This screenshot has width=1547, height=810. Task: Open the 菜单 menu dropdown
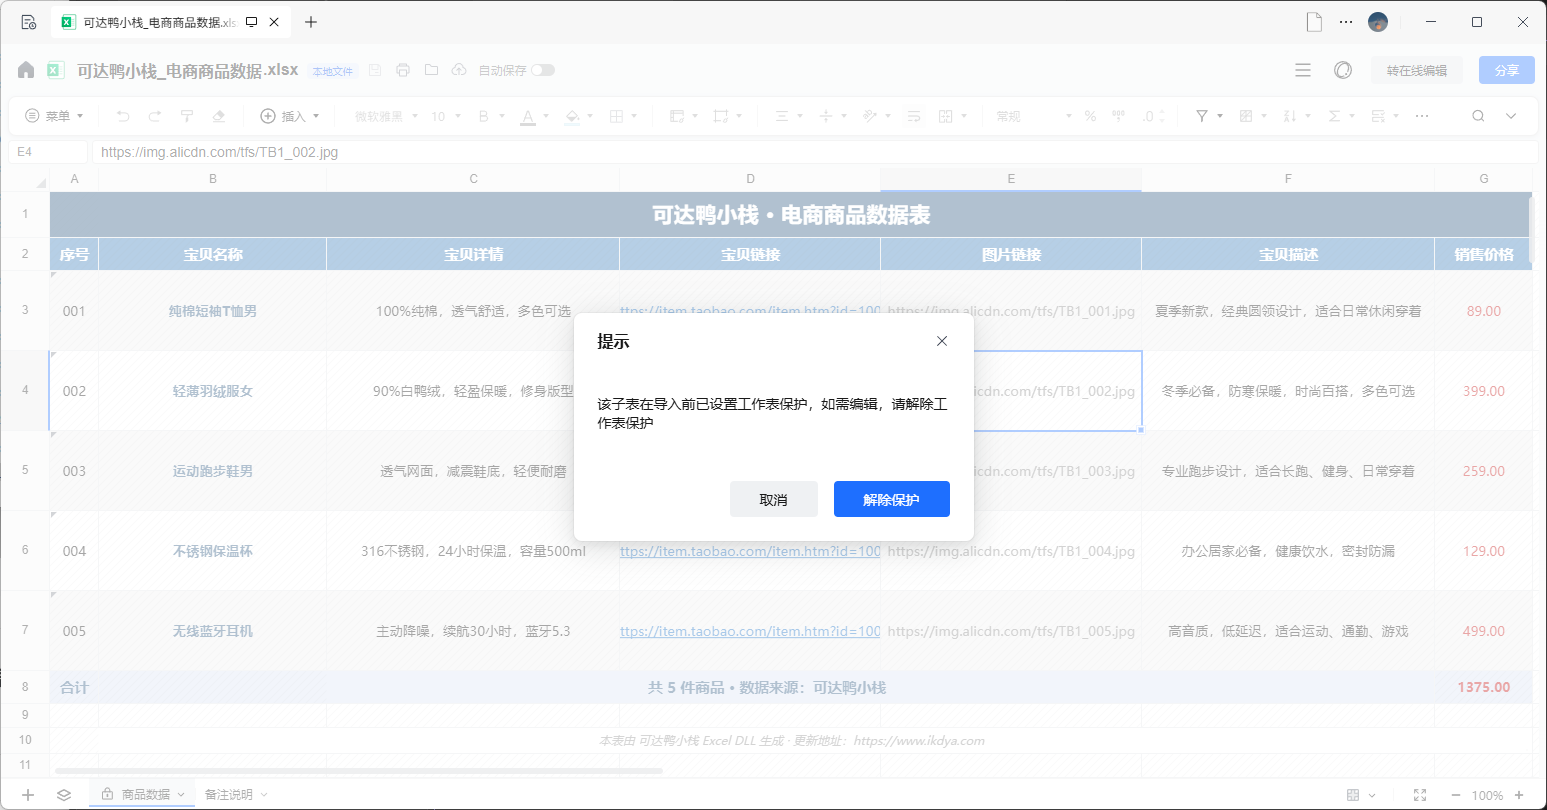click(x=54, y=116)
